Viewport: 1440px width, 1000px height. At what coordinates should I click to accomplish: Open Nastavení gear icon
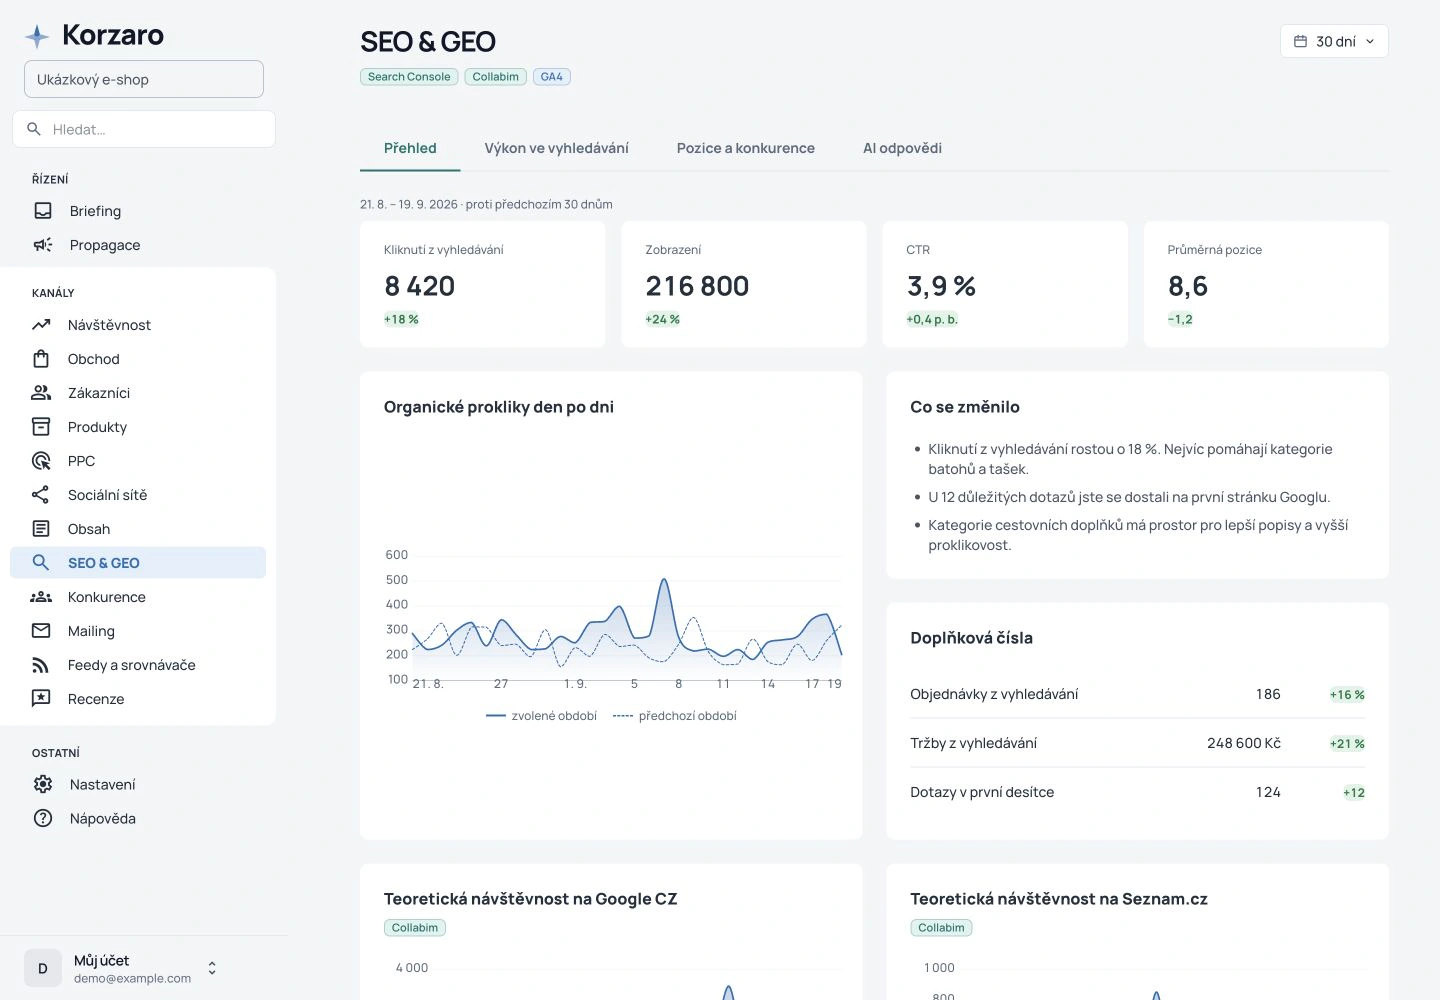(43, 785)
